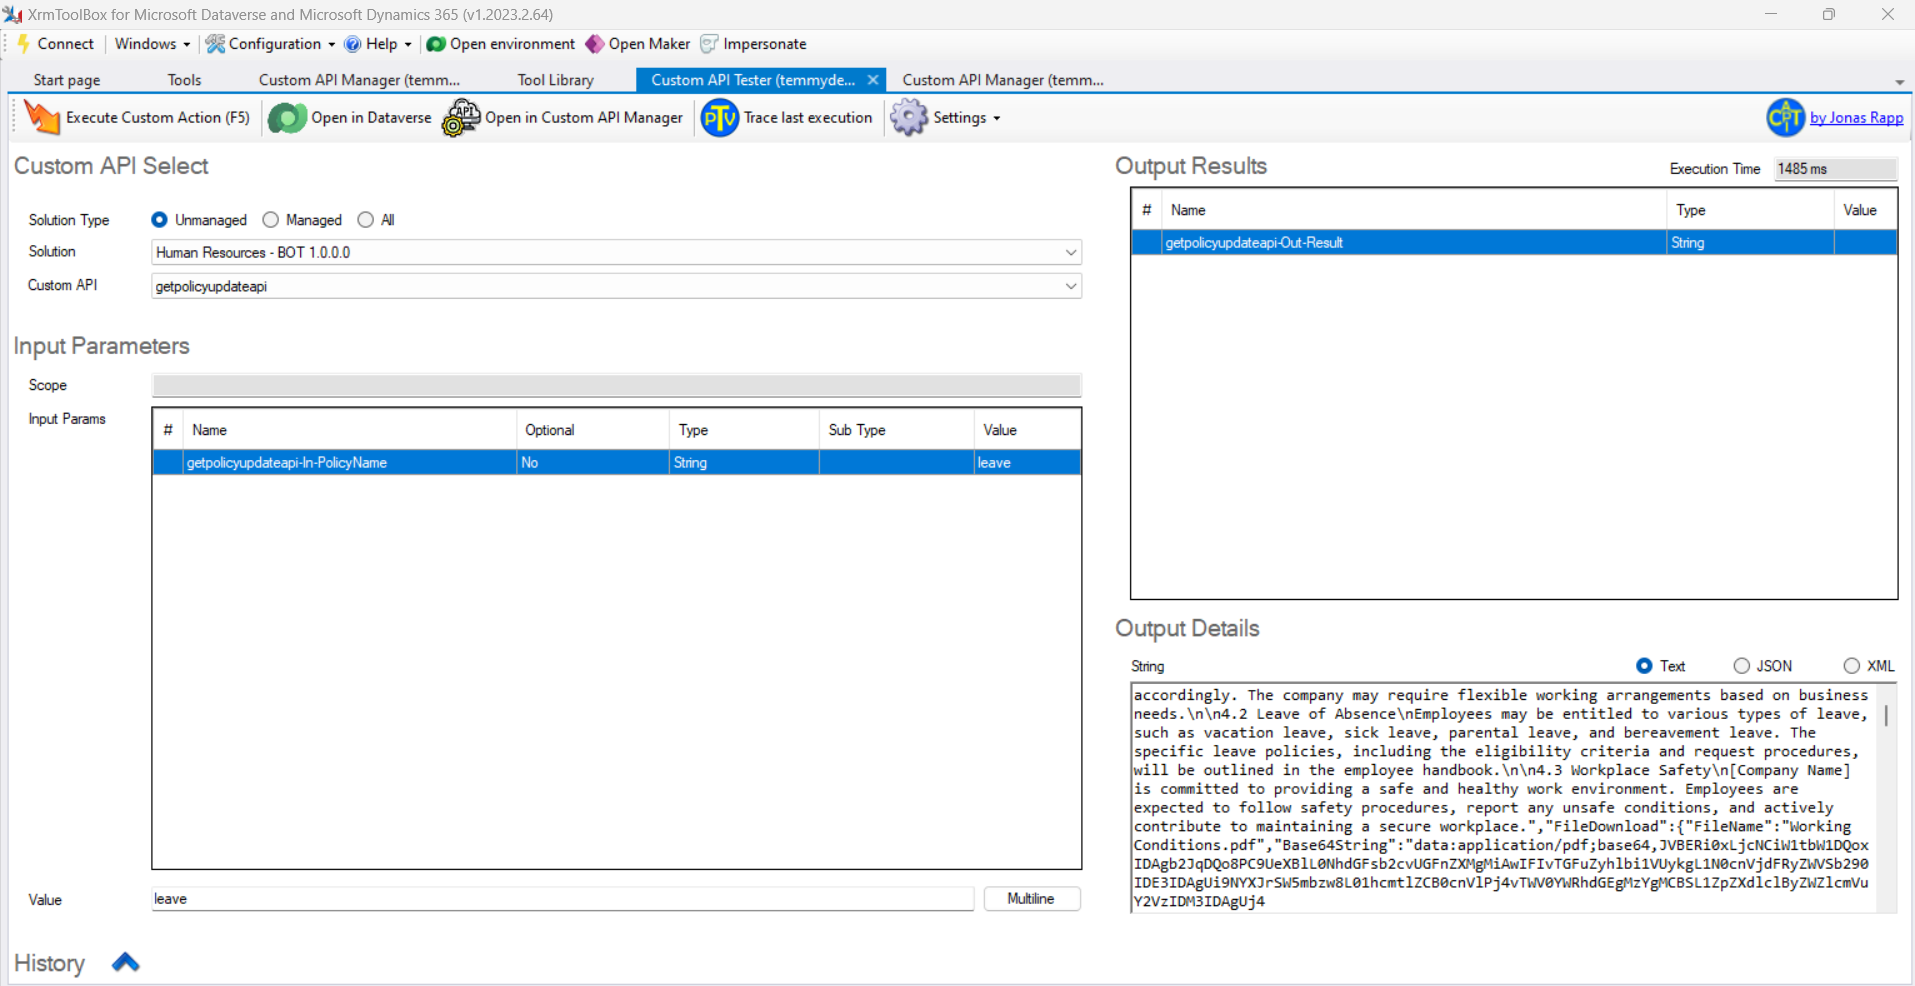Click the Open in Dataverse green icon
Image resolution: width=1915 pixels, height=986 pixels.
click(x=288, y=118)
